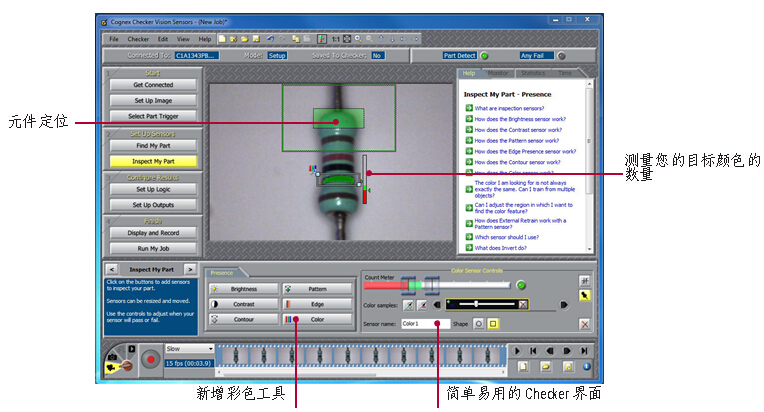Click the new filmstrip icon below playback controls
764x412 pixels.
pos(522,366)
